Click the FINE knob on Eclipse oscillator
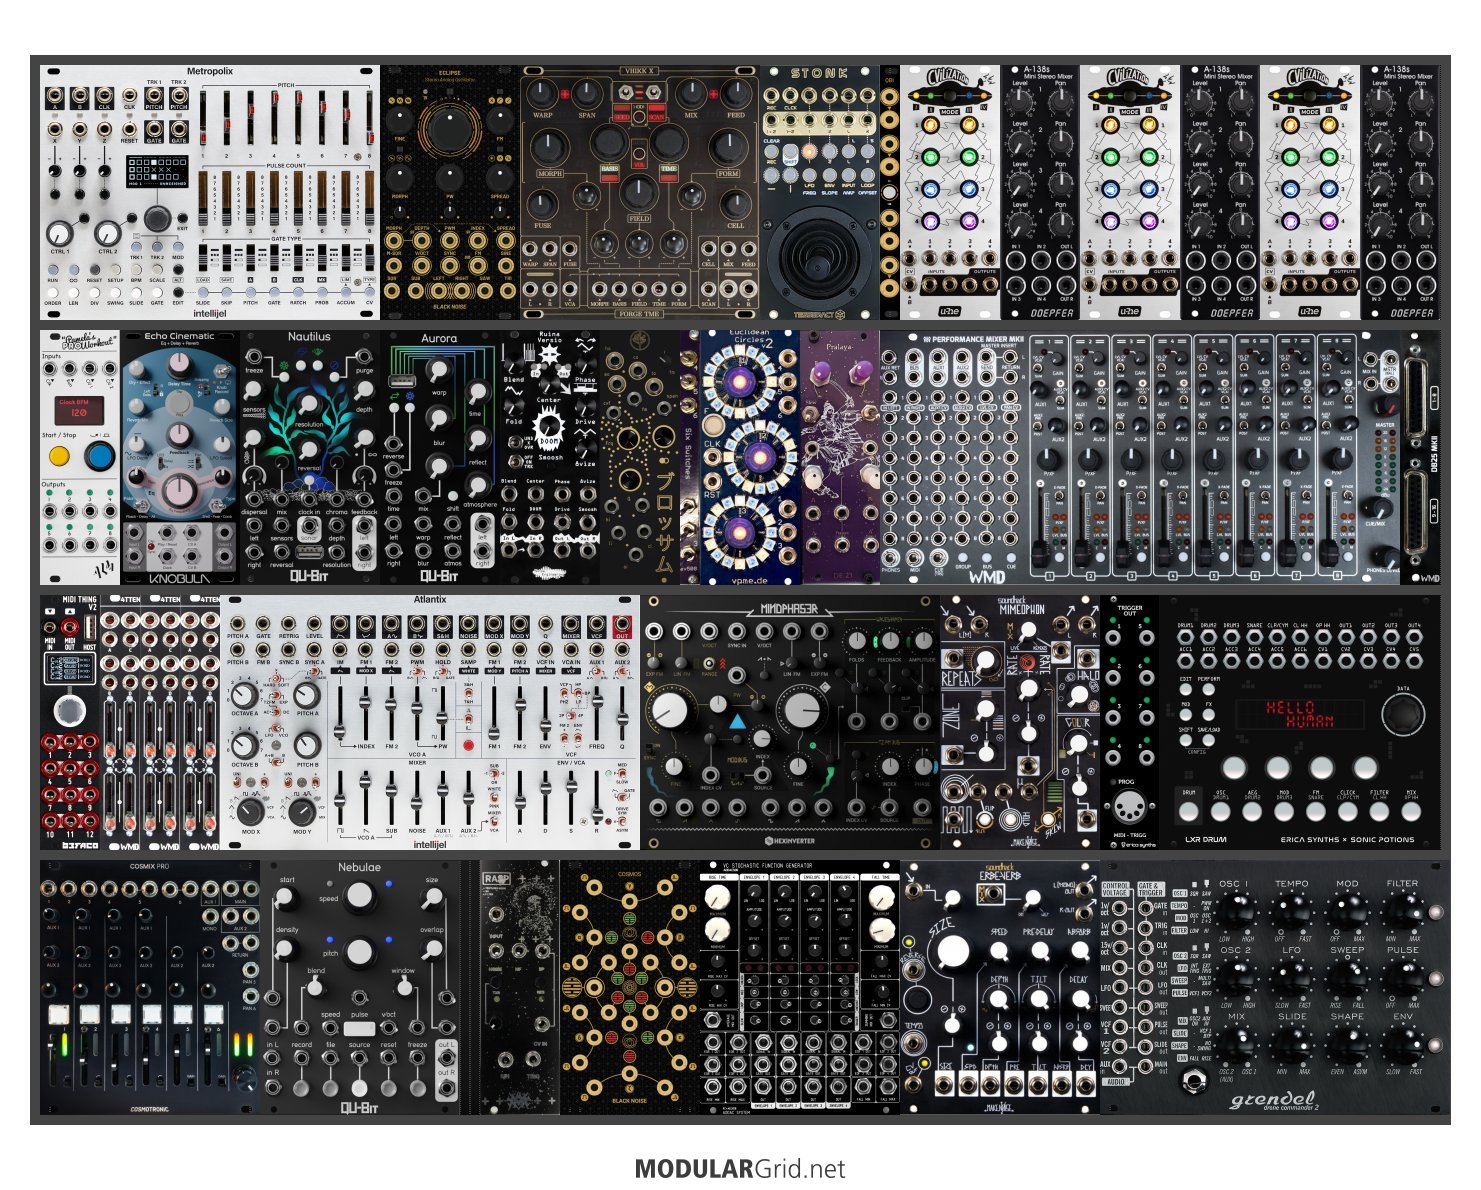 399,120
